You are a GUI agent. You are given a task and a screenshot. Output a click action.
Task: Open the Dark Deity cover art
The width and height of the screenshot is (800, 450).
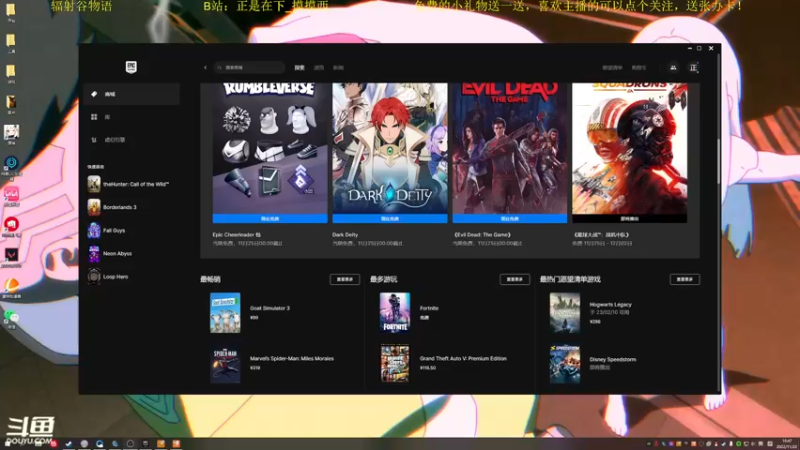[390, 148]
